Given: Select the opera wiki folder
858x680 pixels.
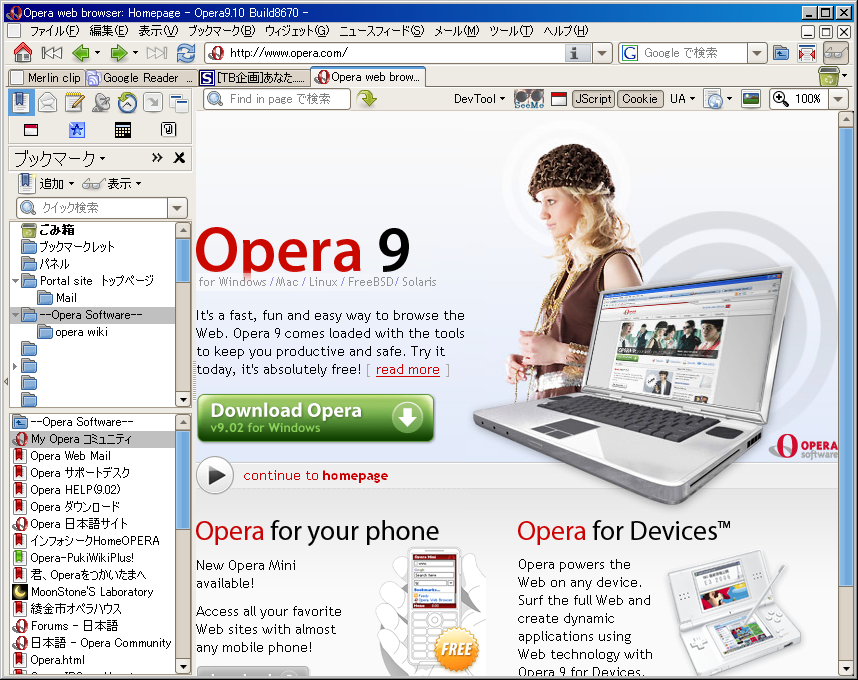Looking at the screenshot, I should point(81,332).
